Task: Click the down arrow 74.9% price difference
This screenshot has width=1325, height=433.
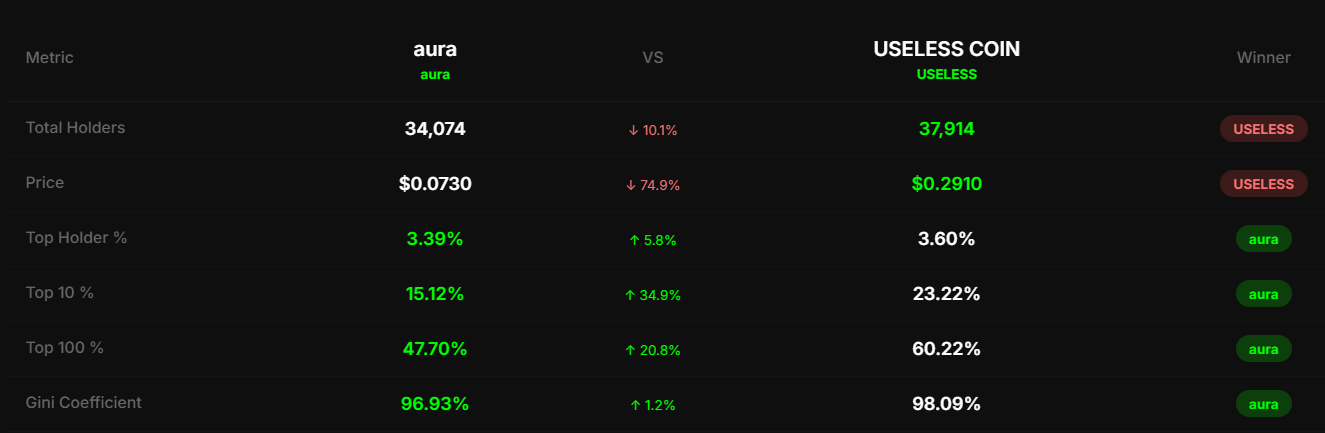Action: 652,185
